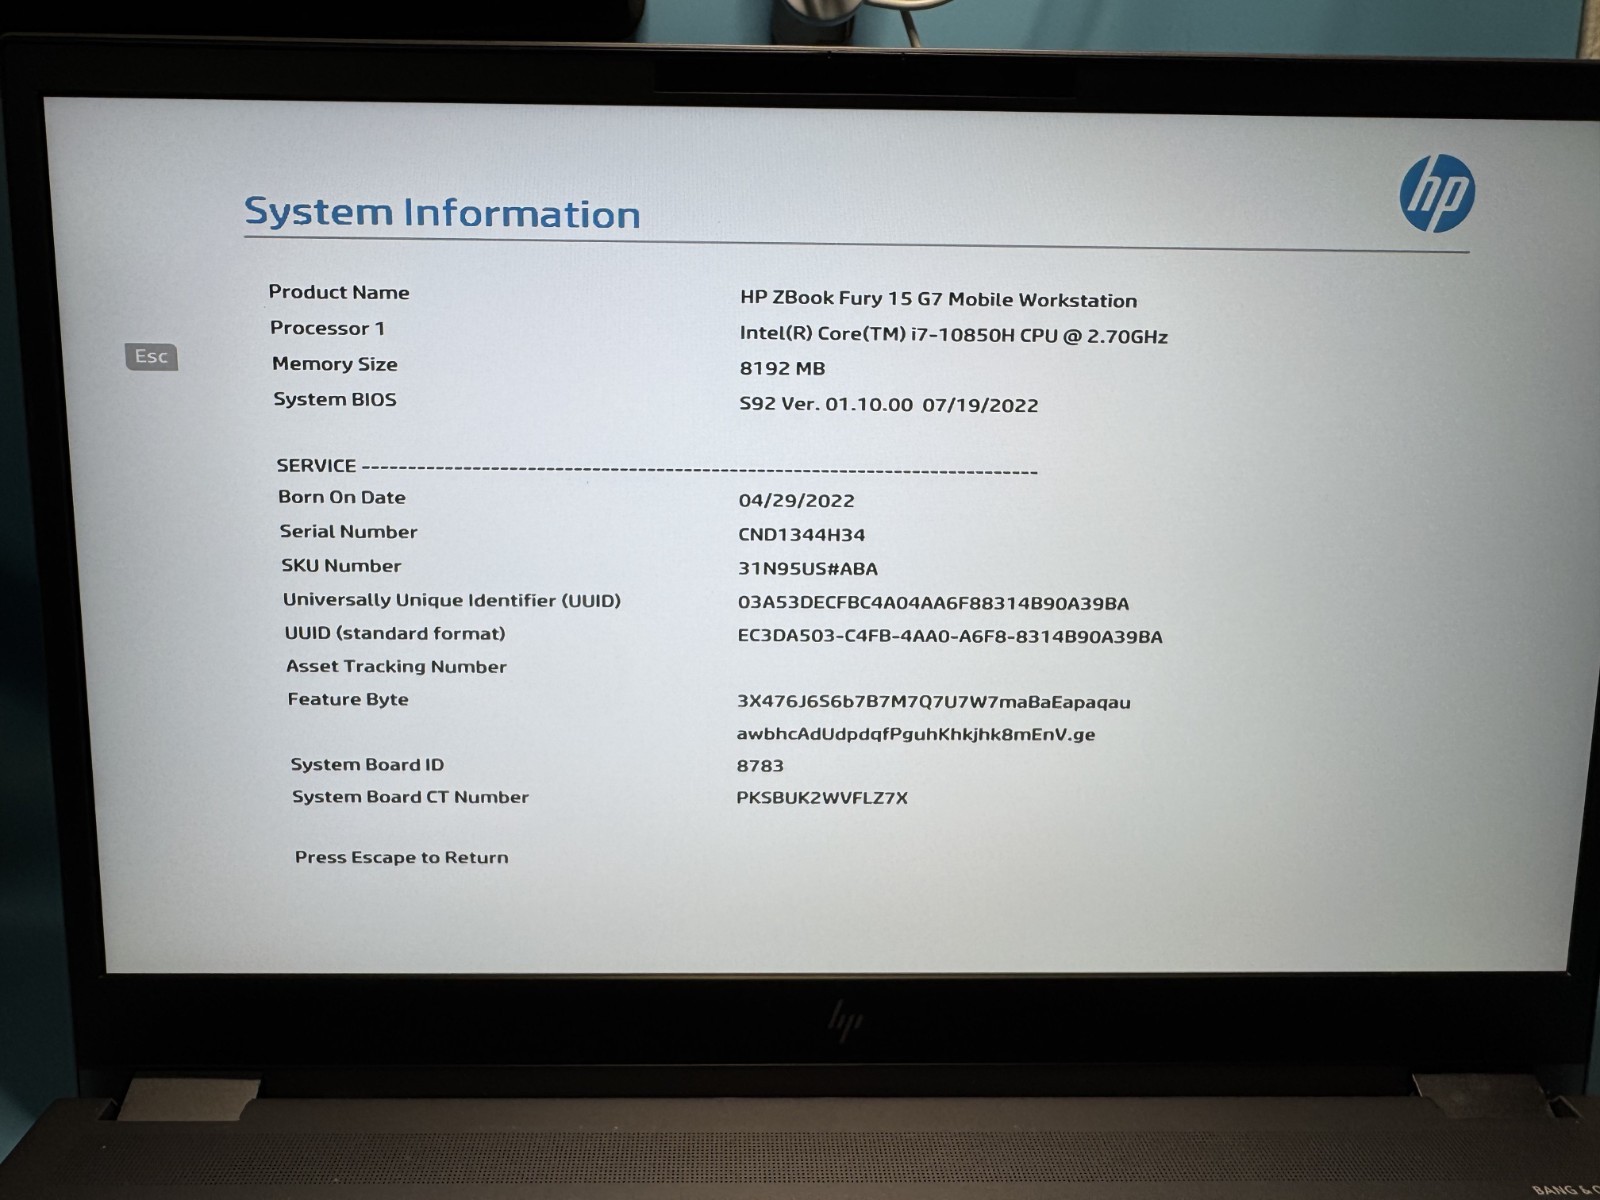
Task: Click the Press Escape to Return text
Action: click(401, 857)
